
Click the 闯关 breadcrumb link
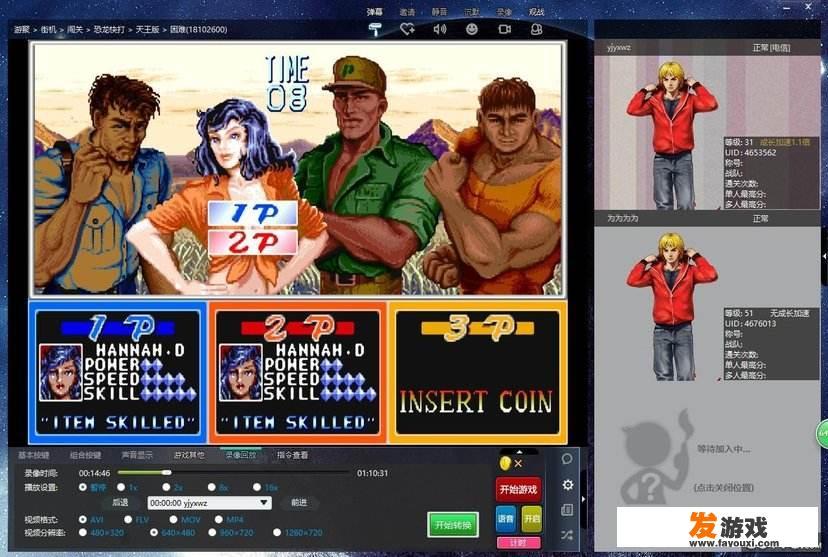point(75,30)
